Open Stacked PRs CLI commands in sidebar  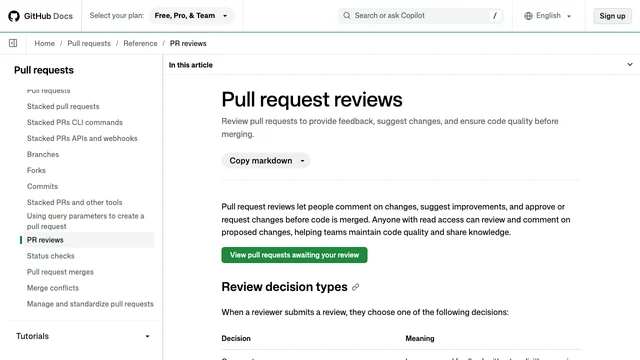(75, 122)
